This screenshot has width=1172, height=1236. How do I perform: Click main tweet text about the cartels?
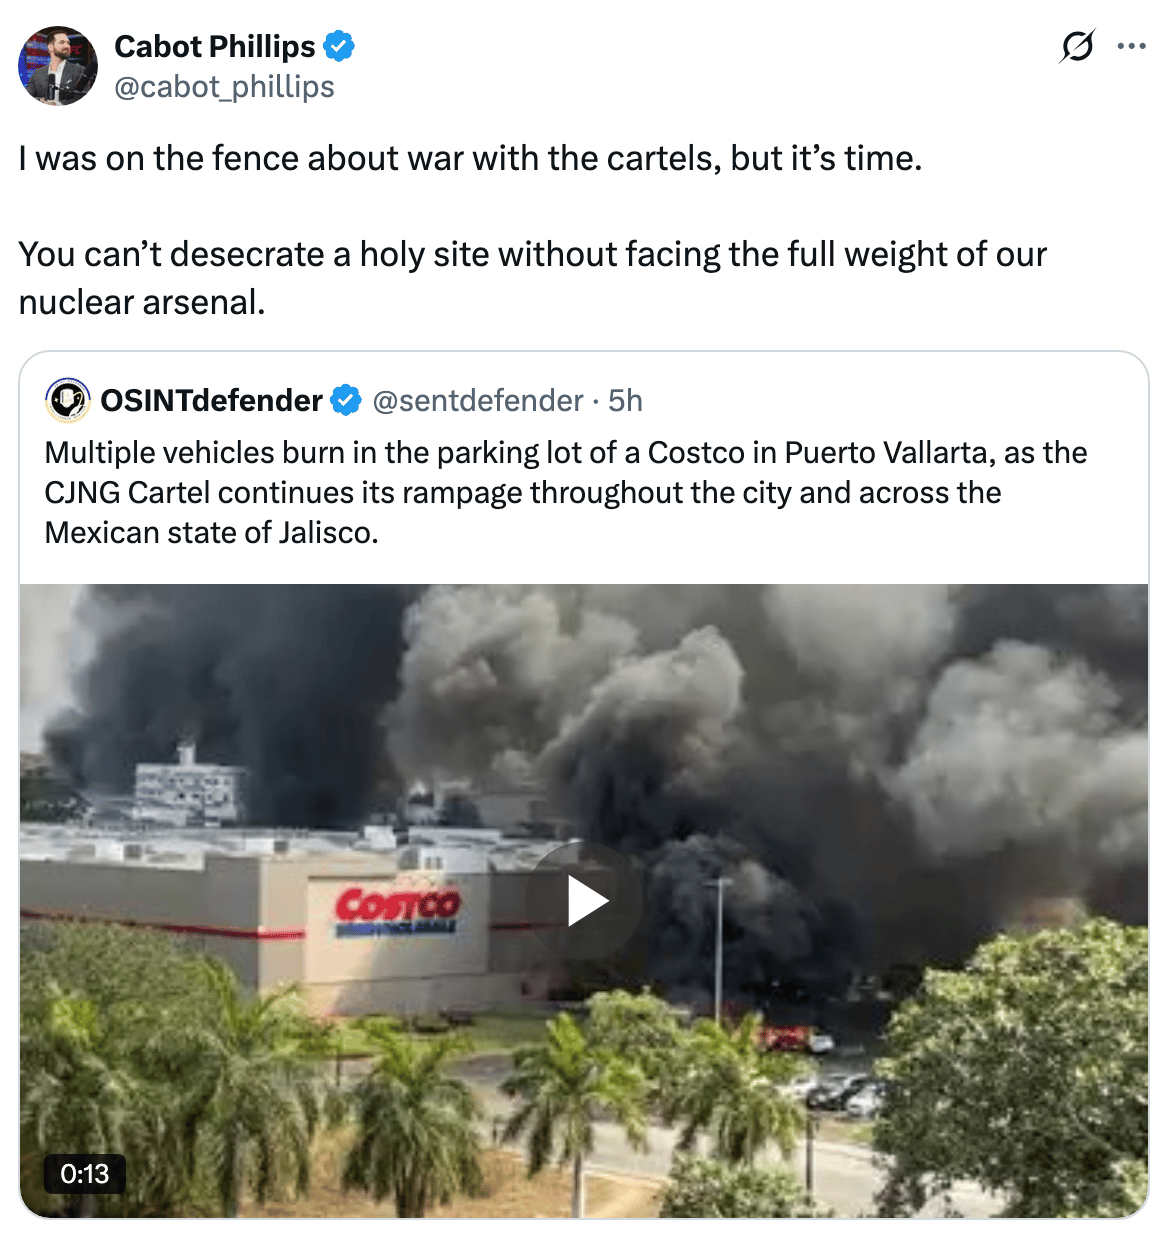(470, 158)
